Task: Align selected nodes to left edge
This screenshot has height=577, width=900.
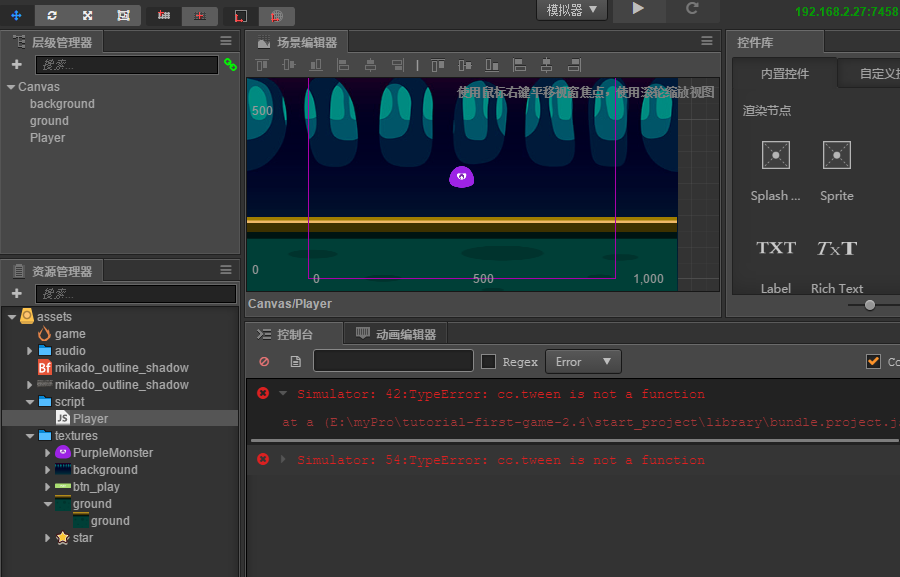Action: tap(343, 65)
